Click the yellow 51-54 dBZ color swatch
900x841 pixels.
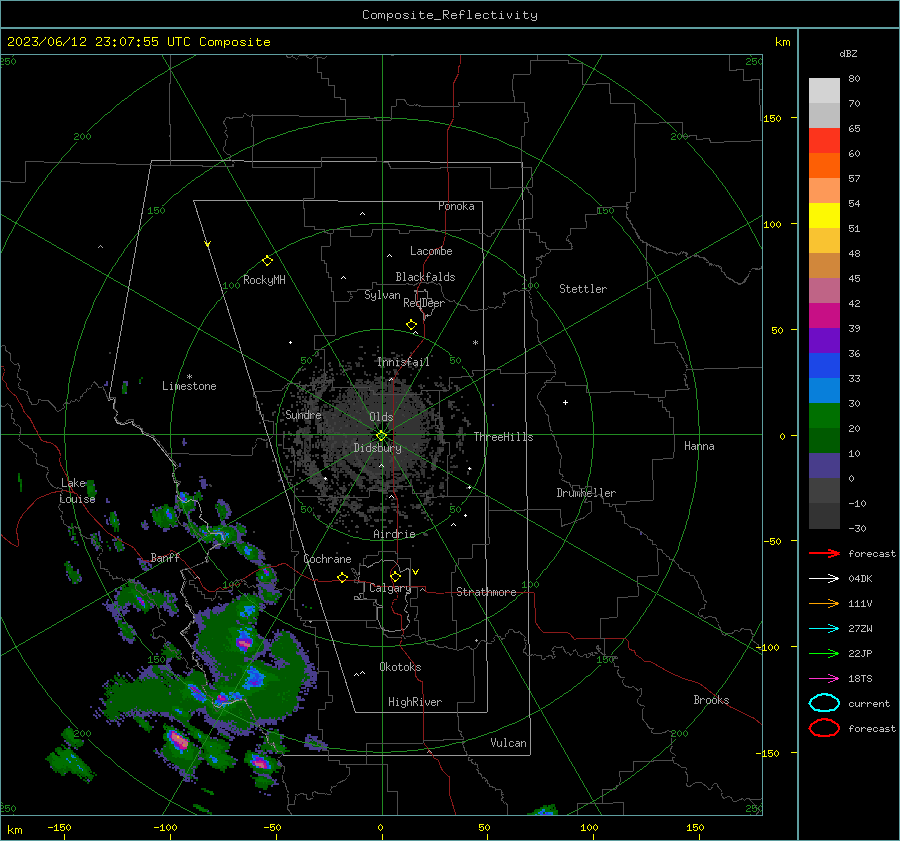click(824, 216)
